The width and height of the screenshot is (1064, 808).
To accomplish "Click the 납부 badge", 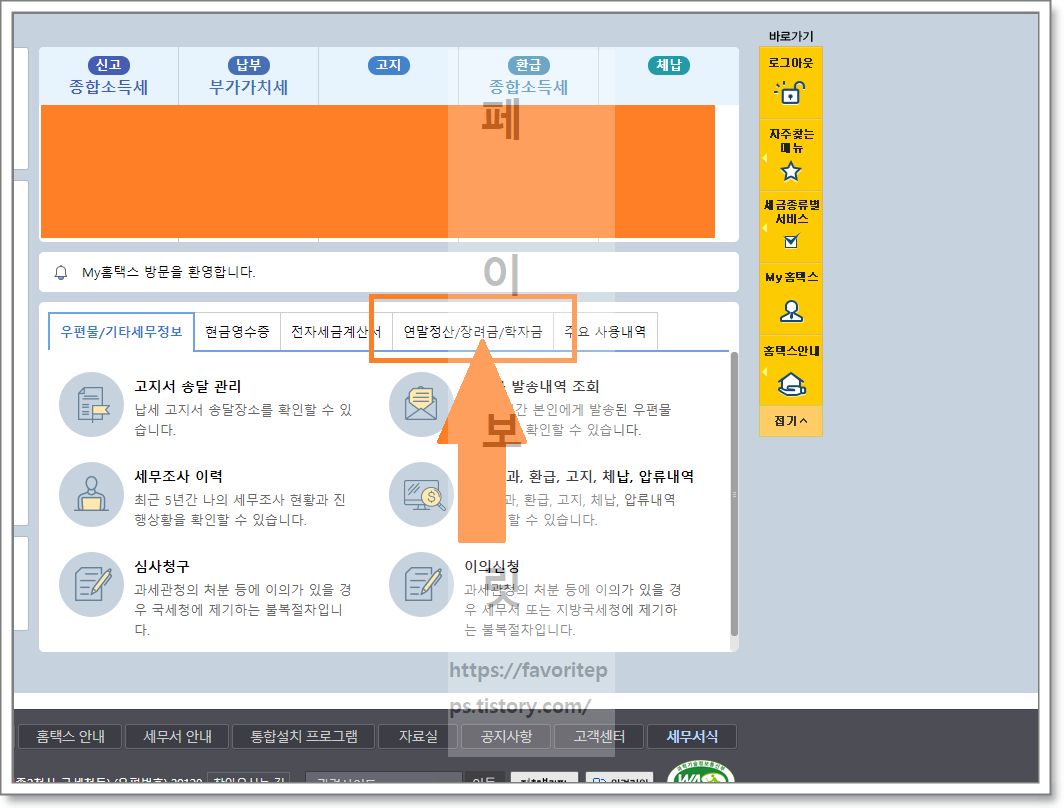I will tap(248, 65).
